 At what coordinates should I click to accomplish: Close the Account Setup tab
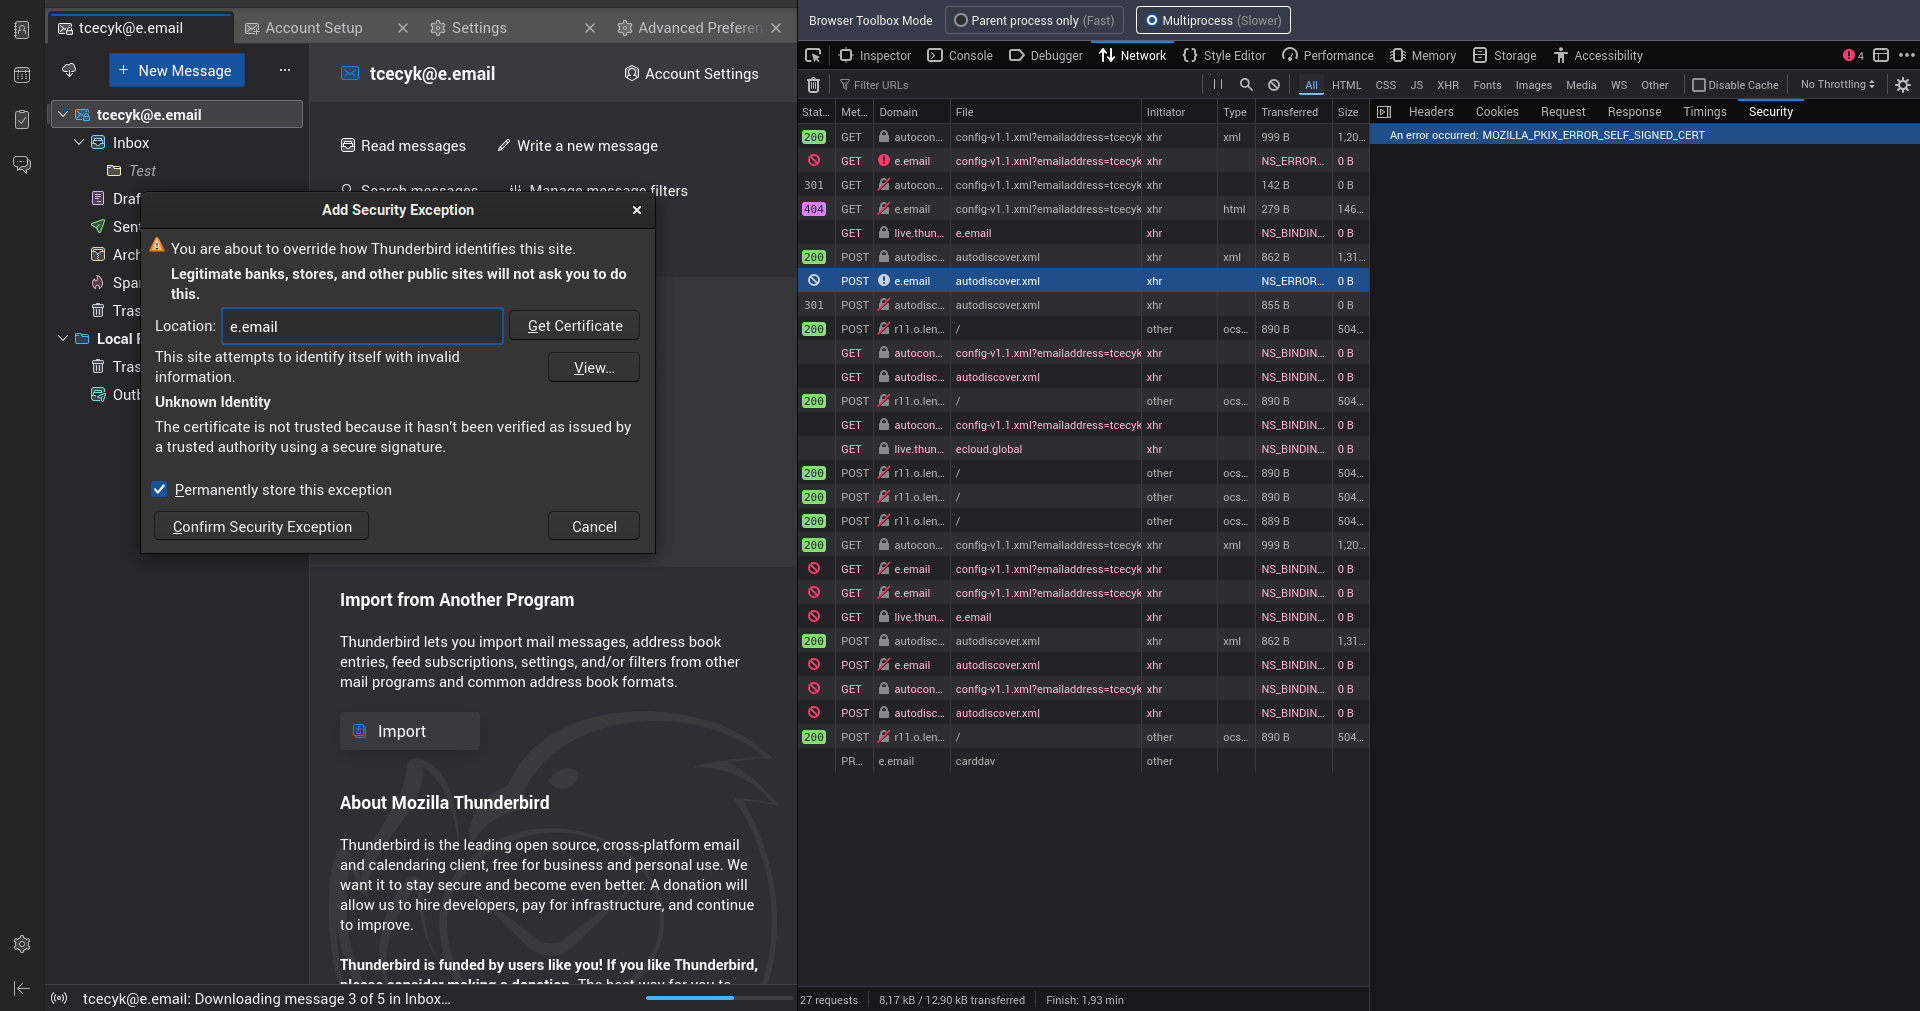[403, 28]
